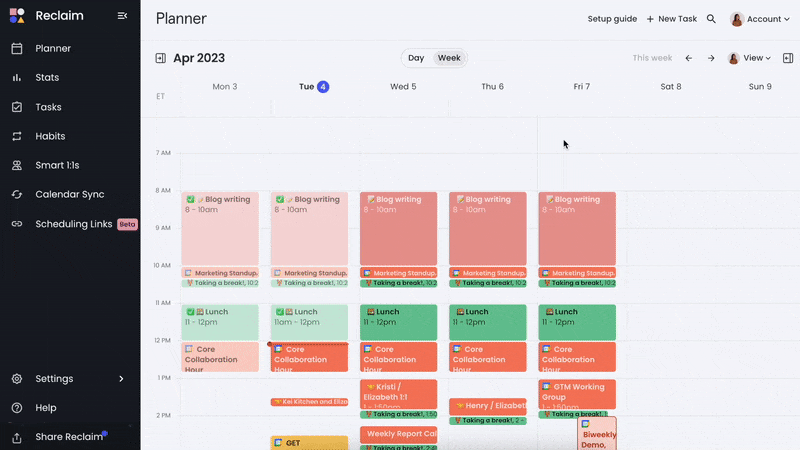
Task: Toggle the done checkbox on Tuesday Lunch
Action: click(x=280, y=312)
